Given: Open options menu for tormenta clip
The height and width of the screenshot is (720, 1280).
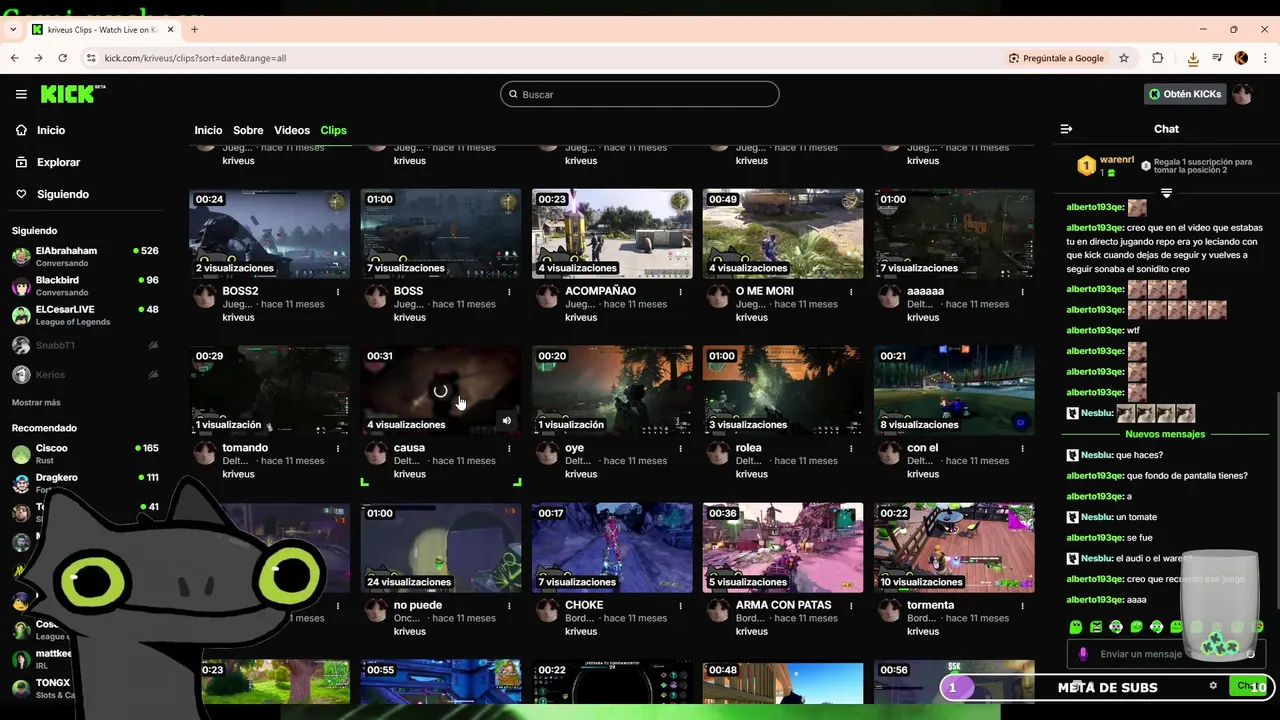Looking at the screenshot, I should (x=1022, y=606).
